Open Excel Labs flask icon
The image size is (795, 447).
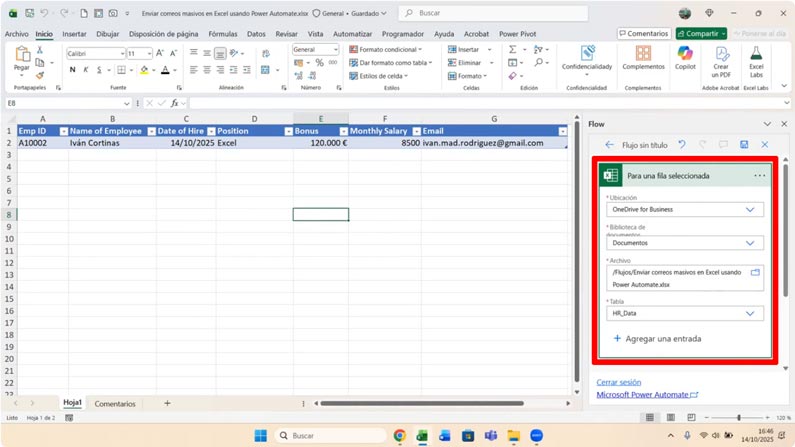(756, 53)
